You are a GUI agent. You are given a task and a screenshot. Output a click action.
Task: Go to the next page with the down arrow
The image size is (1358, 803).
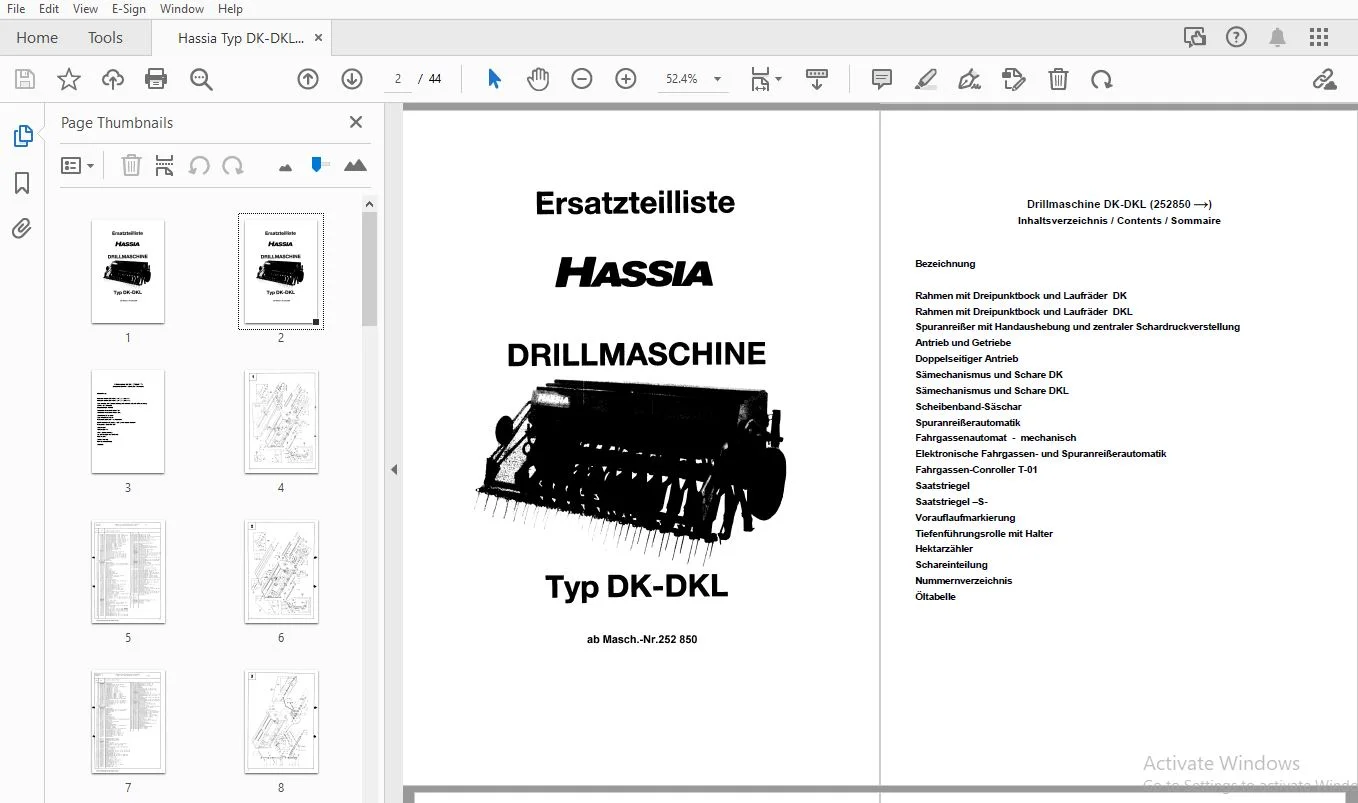click(x=352, y=79)
